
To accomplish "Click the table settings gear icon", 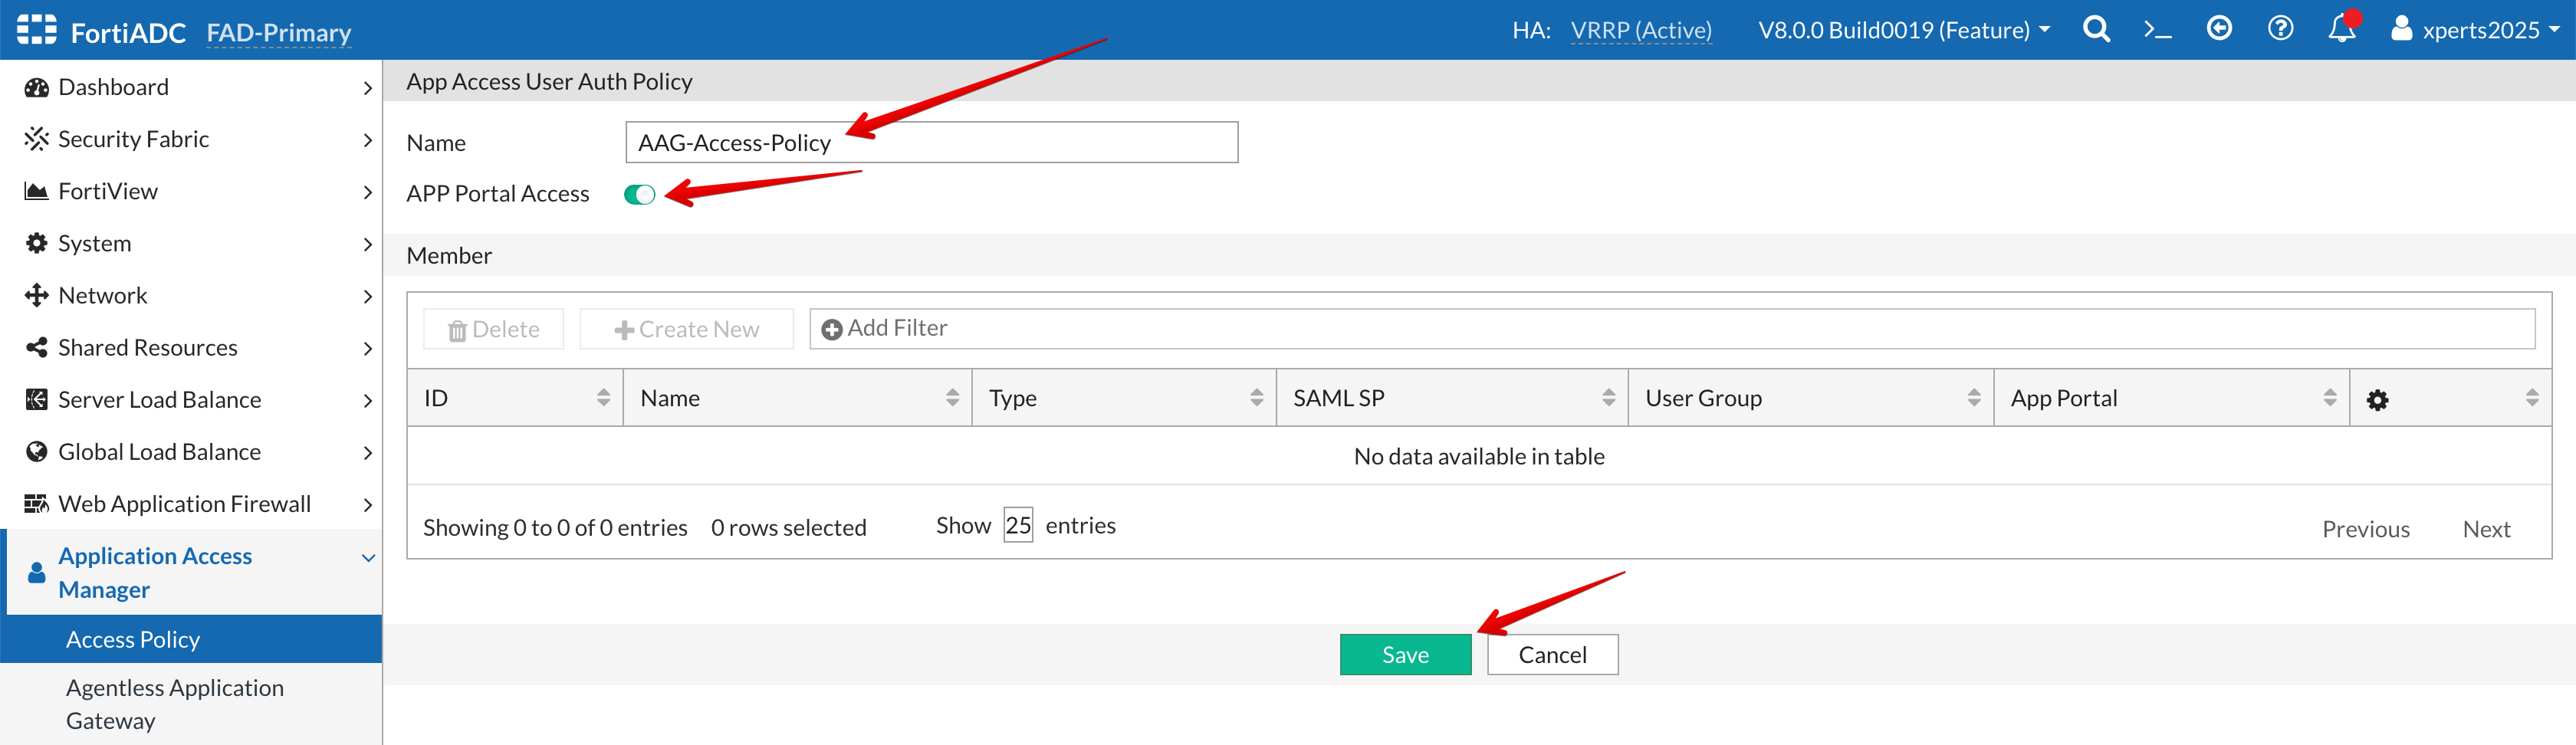I will tap(2377, 400).
